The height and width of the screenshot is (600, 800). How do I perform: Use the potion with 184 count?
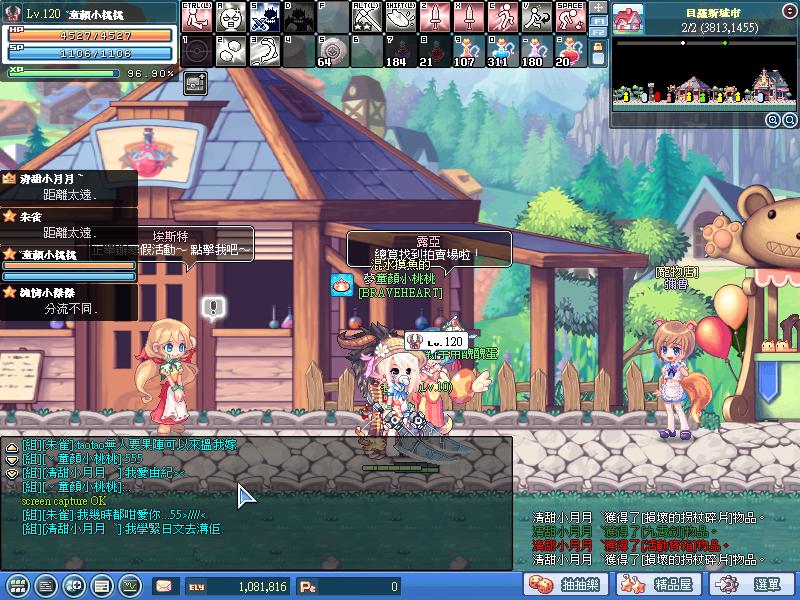[x=401, y=51]
